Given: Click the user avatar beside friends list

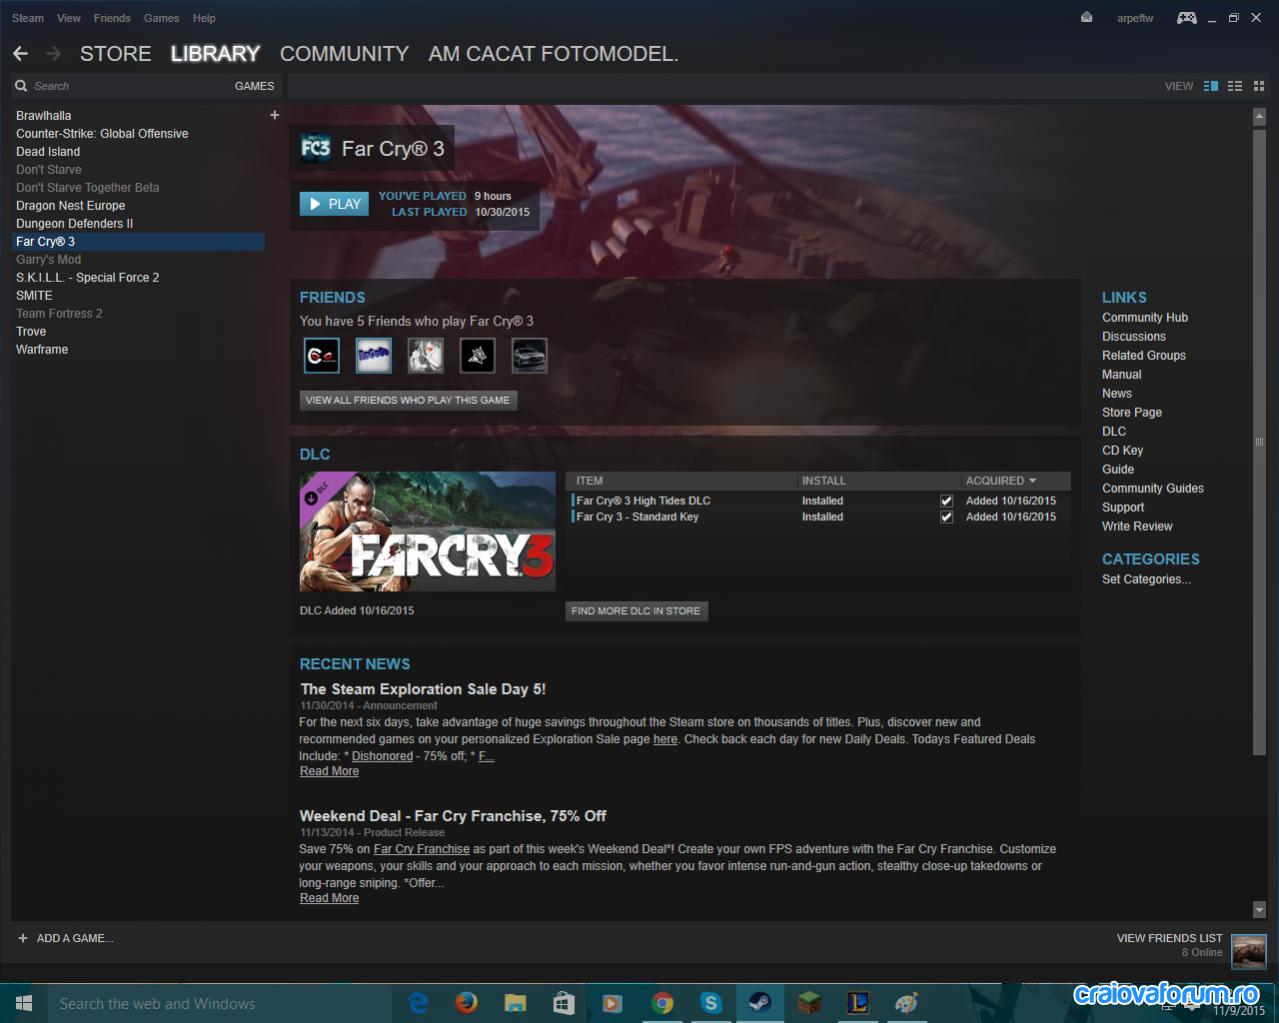Looking at the screenshot, I should (x=1249, y=951).
